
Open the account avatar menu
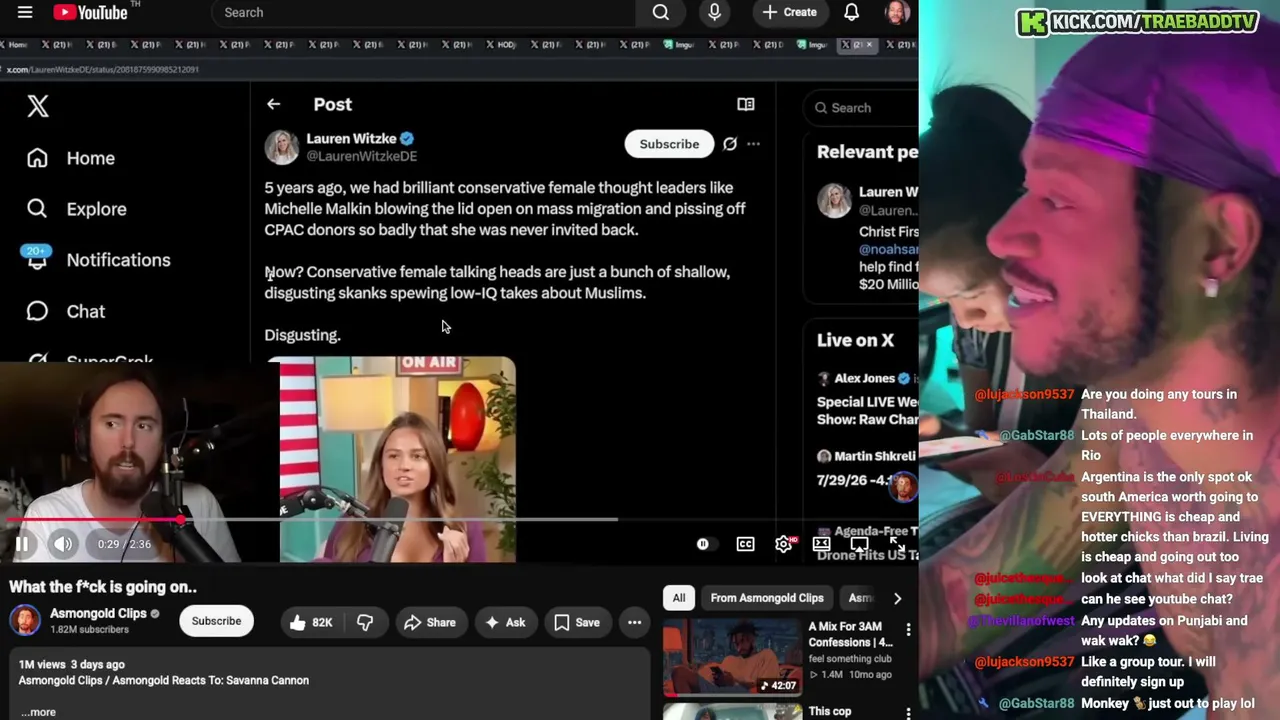click(896, 12)
